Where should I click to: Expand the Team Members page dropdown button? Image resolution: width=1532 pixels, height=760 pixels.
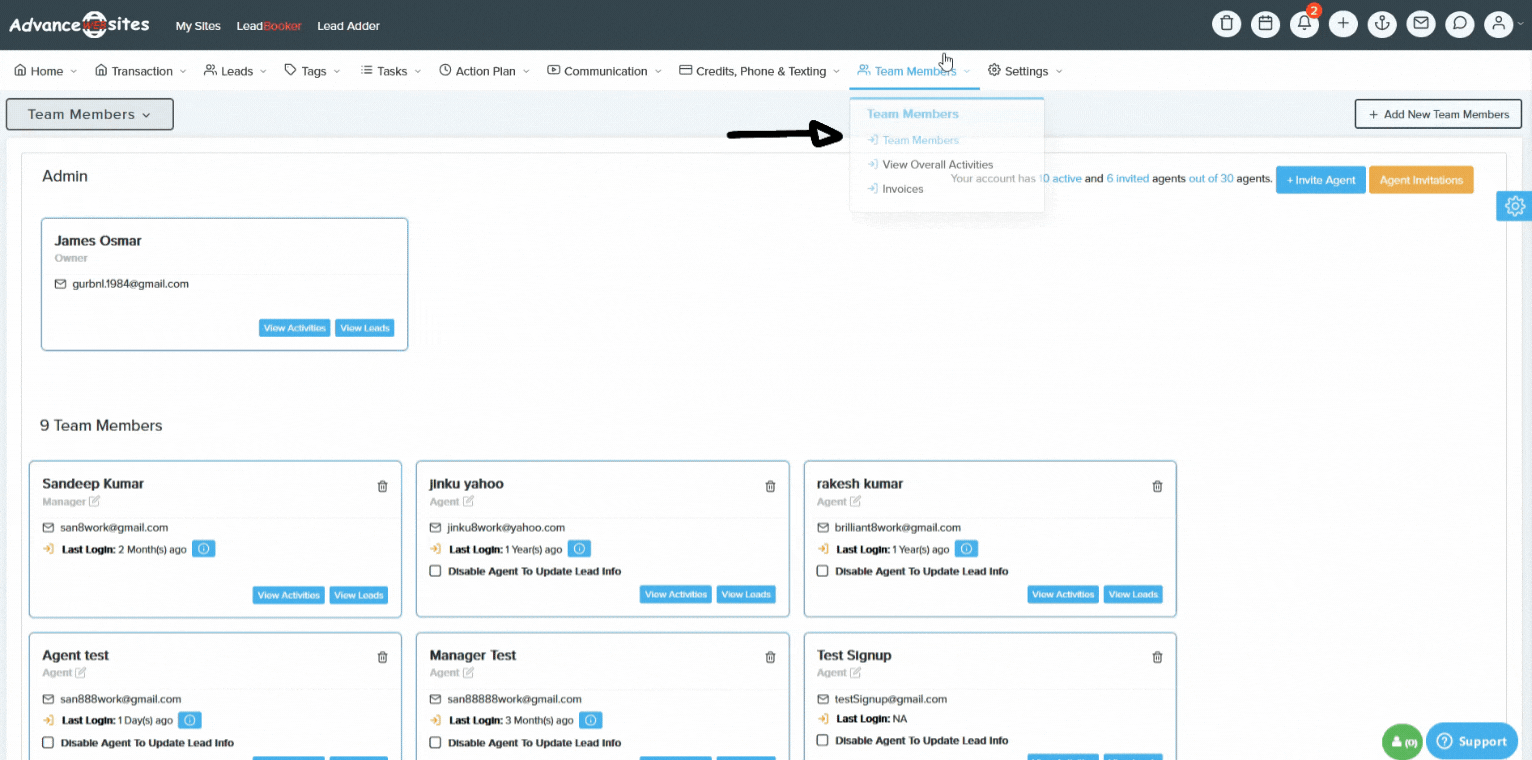tap(90, 114)
